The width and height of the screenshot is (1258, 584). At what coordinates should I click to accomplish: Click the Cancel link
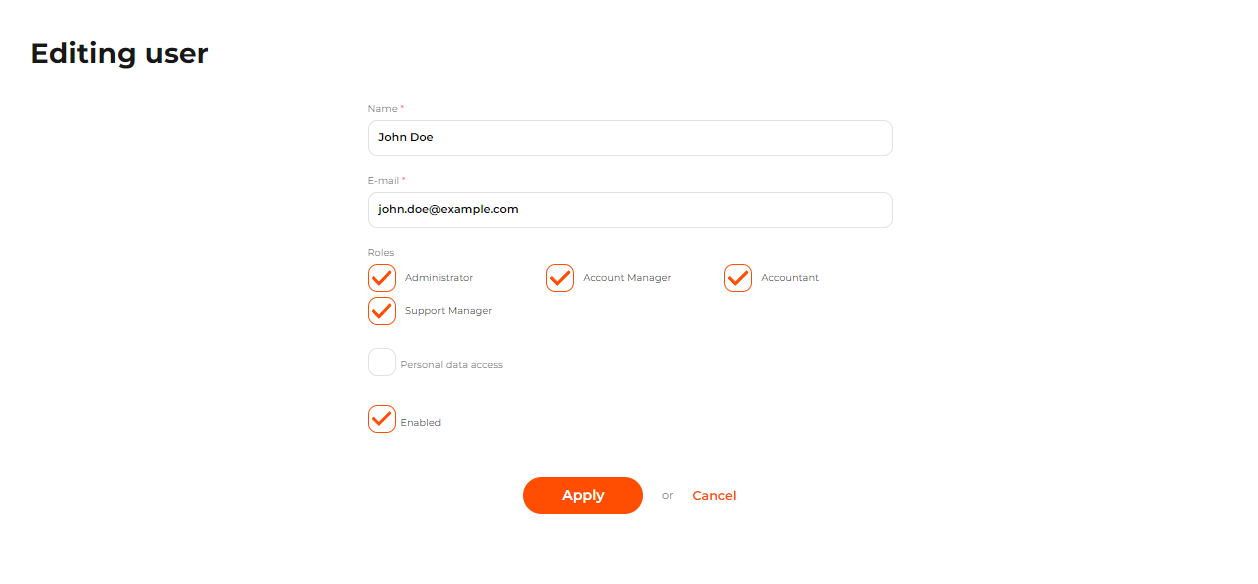(714, 496)
